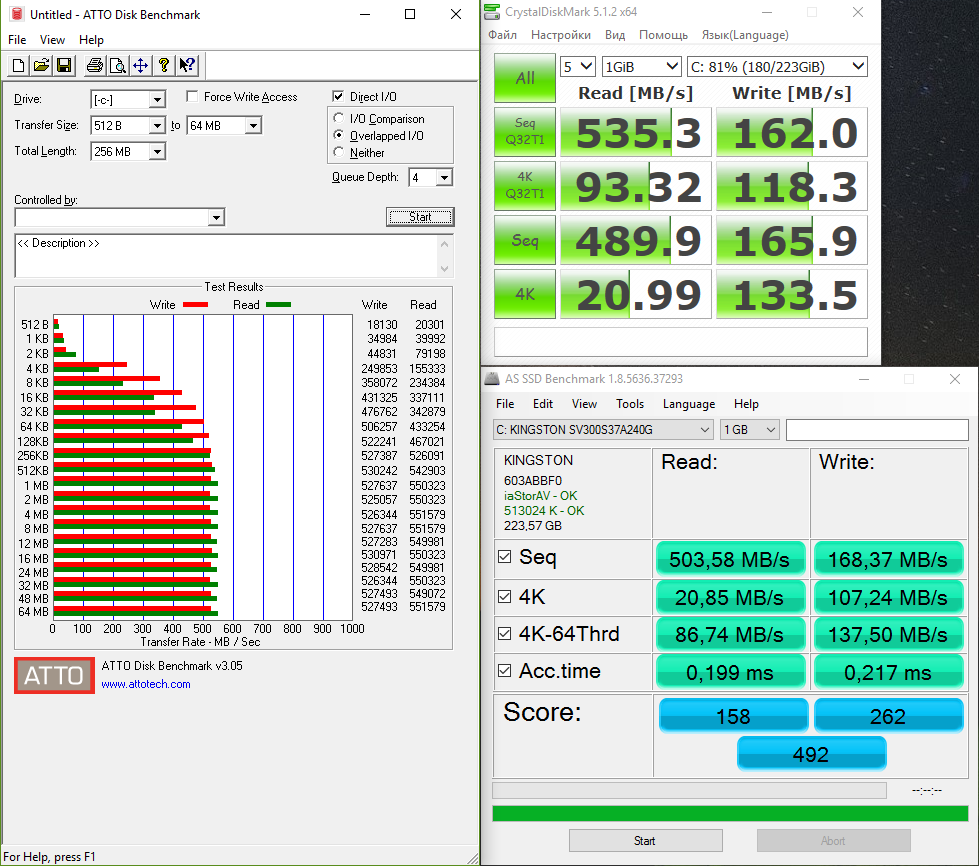Click the total score 492 in AS SSD

pos(811,754)
